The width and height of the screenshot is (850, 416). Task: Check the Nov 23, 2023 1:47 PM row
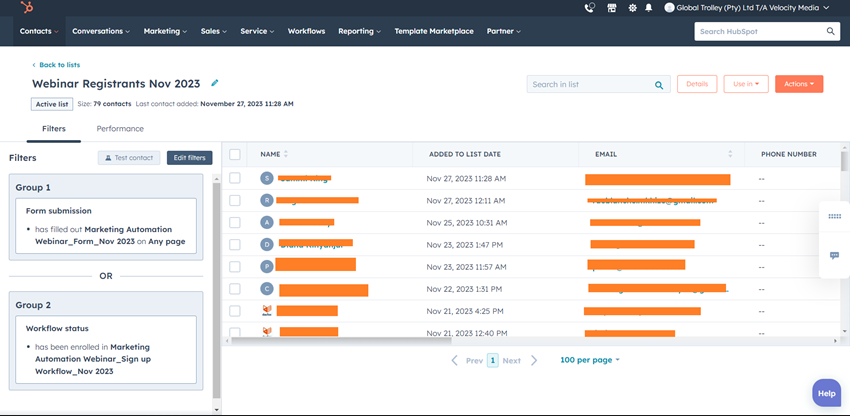click(x=235, y=245)
